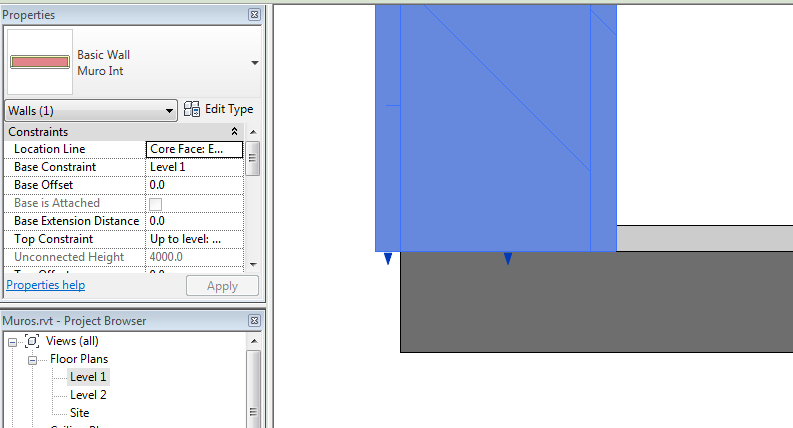Viewport: 793px width, 428px height.
Task: Select the Floor Plans tree item
Action: [x=79, y=359]
